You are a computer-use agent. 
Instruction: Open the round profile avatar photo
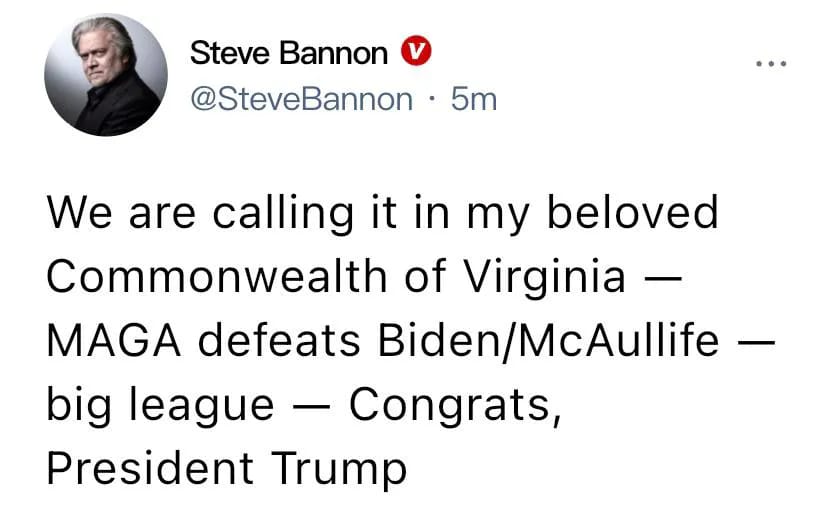[106, 76]
